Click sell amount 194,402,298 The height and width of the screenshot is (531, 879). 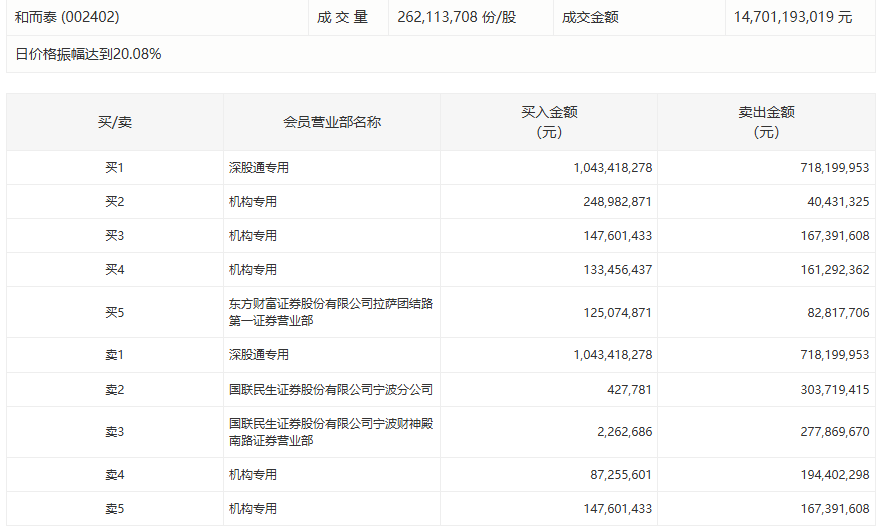[x=835, y=475]
